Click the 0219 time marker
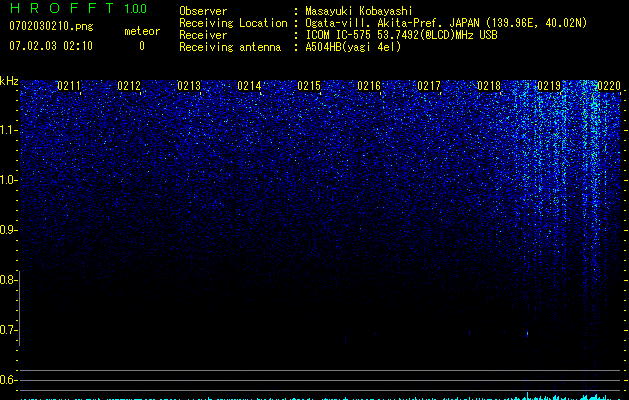 [549, 86]
